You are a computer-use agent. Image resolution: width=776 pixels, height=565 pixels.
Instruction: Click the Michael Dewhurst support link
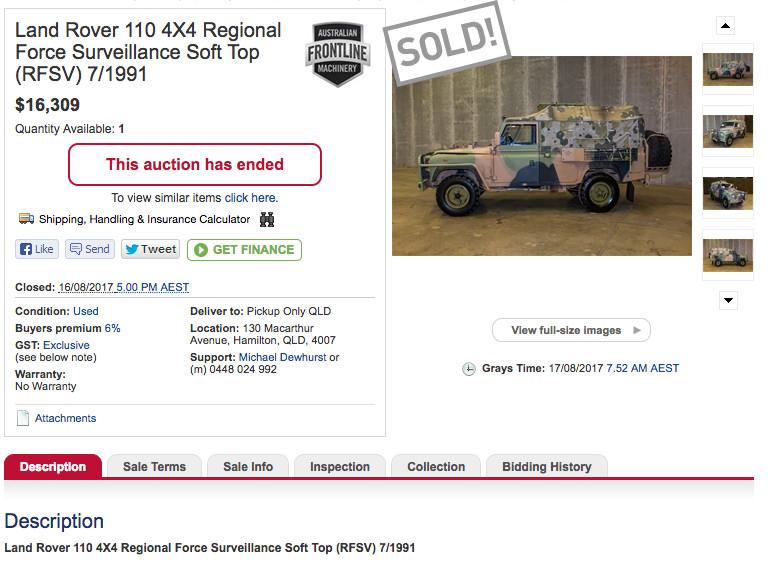282,358
